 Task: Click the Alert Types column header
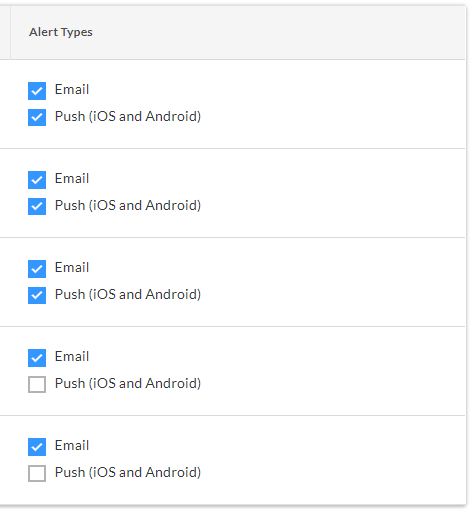click(61, 32)
